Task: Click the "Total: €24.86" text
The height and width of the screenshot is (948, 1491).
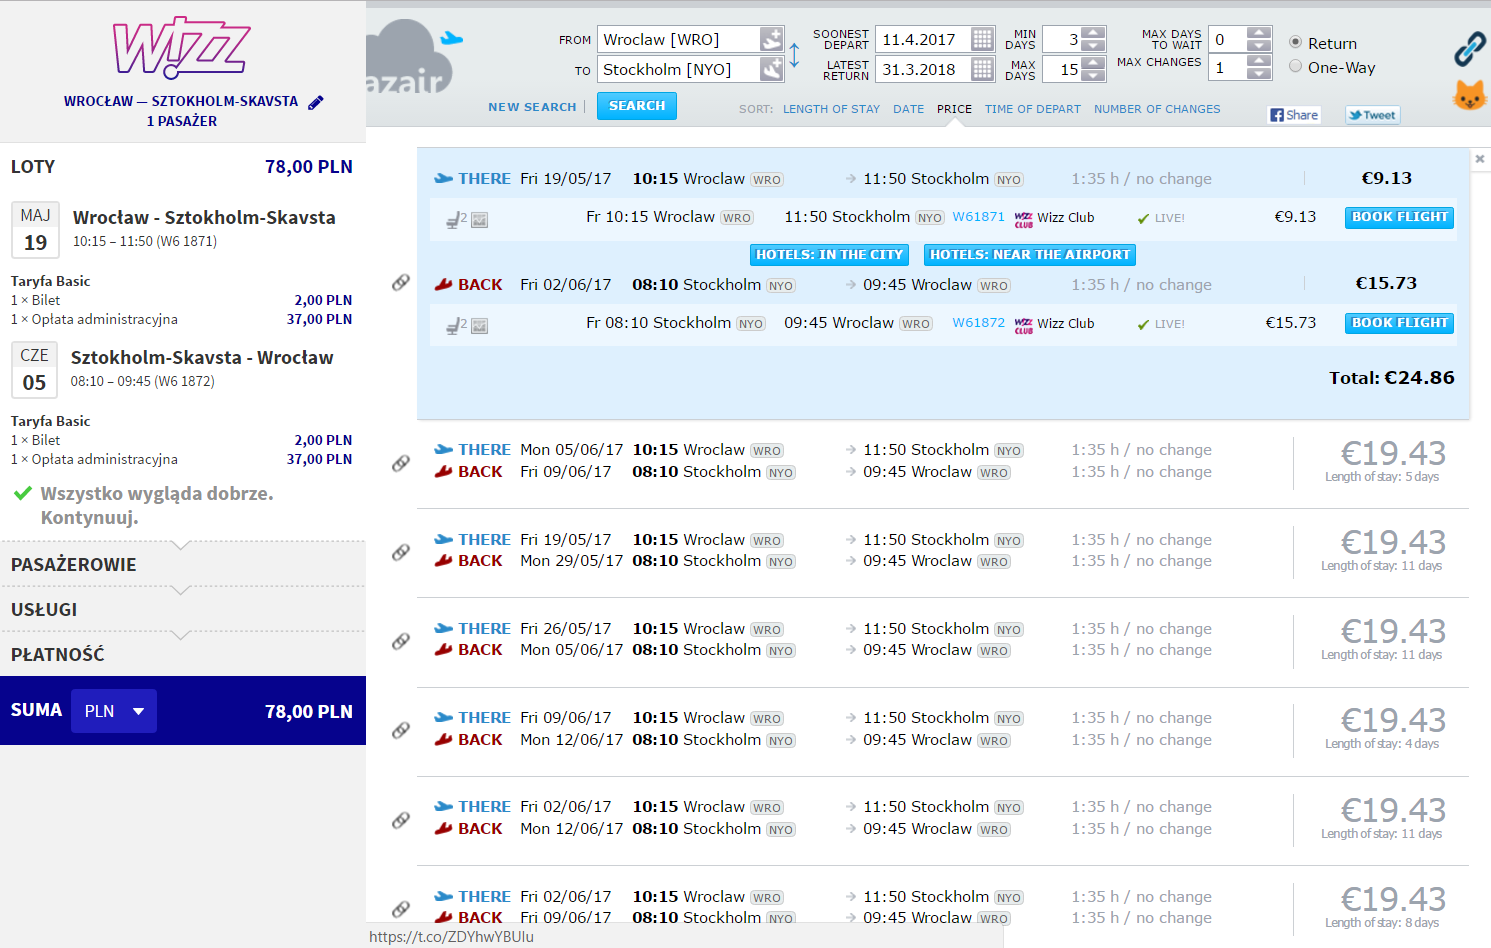Action: [x=1391, y=378]
